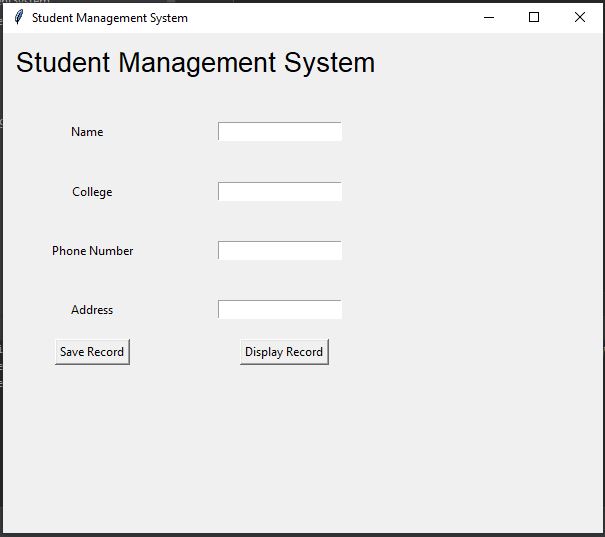This screenshot has width=605, height=537.
Task: Focus the College text field
Action: [x=280, y=191]
